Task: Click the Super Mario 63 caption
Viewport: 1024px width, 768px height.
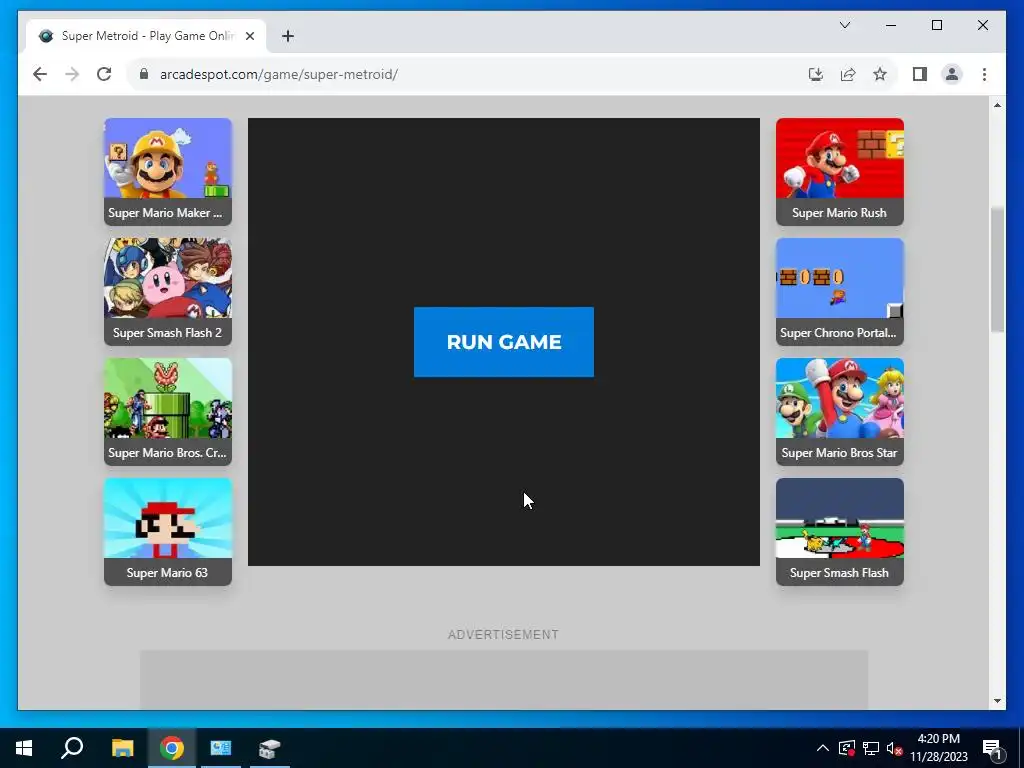Action: [167, 573]
